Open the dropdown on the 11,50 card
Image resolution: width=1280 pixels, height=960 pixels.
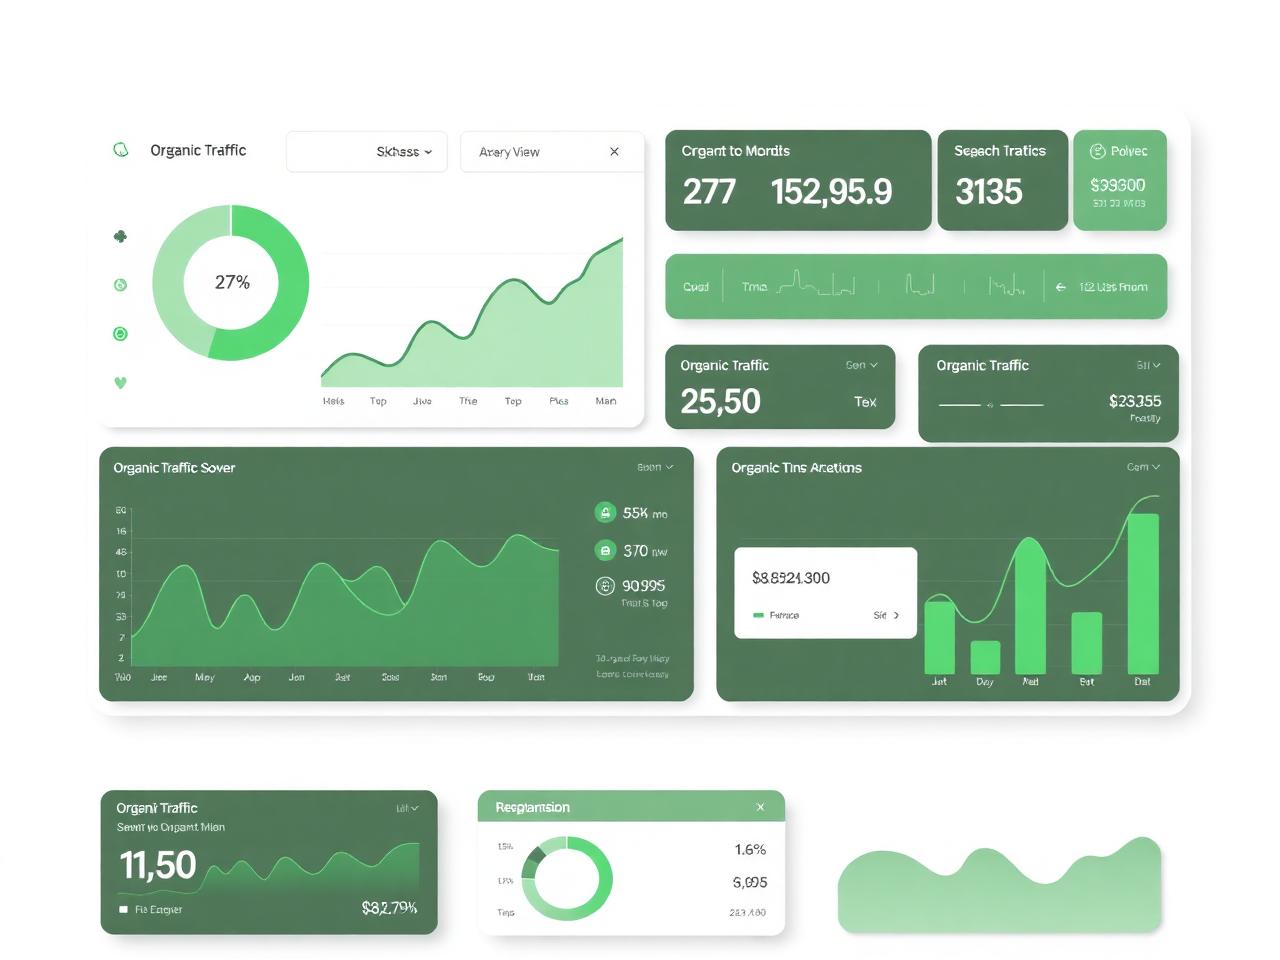pos(407,808)
